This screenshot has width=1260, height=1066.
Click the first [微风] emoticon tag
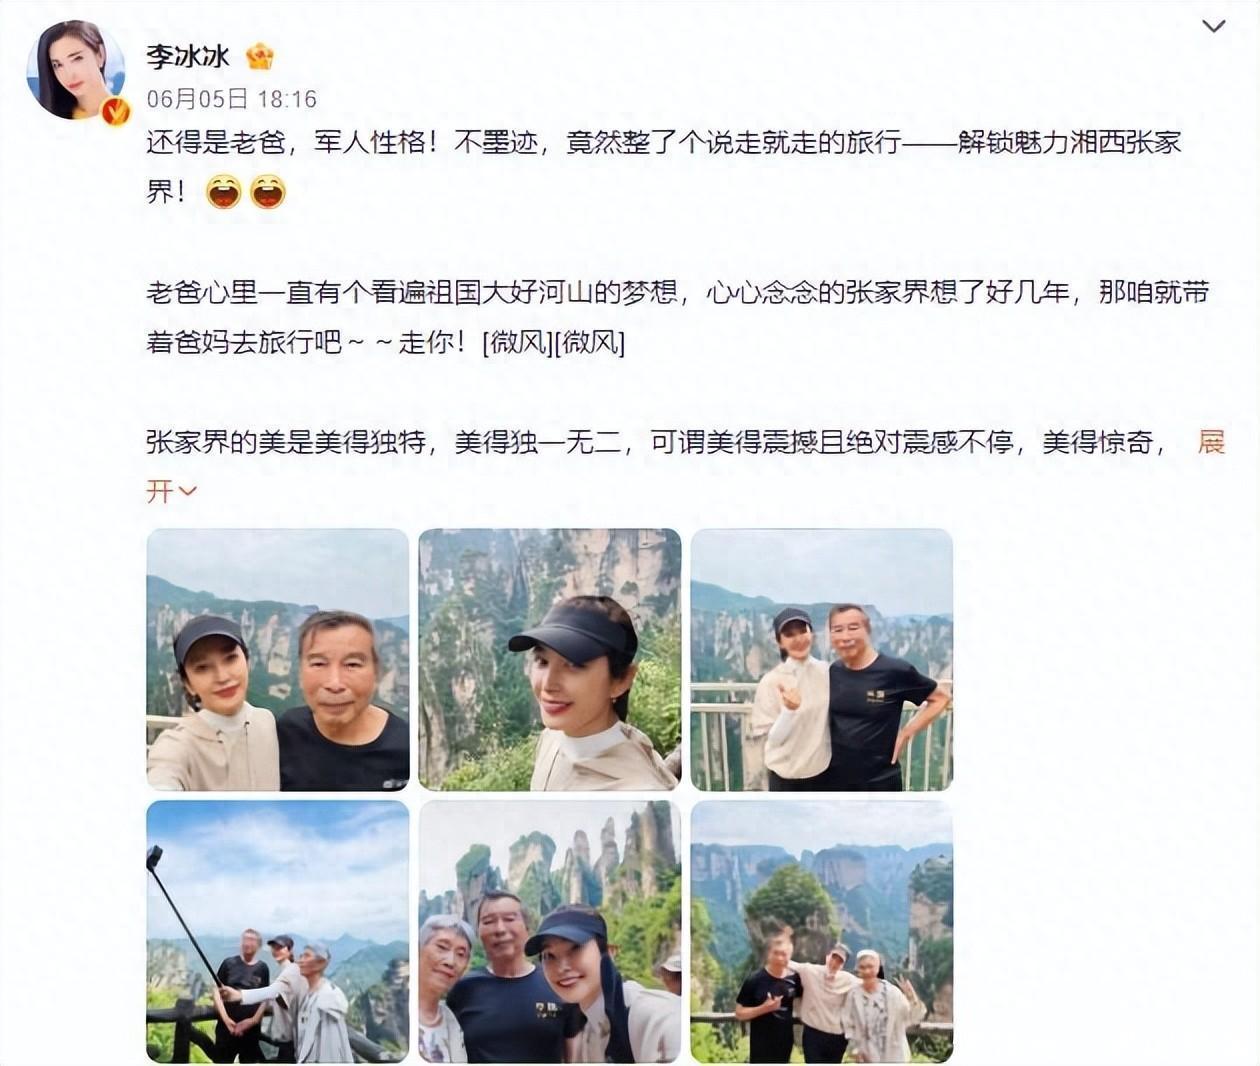pos(518,342)
